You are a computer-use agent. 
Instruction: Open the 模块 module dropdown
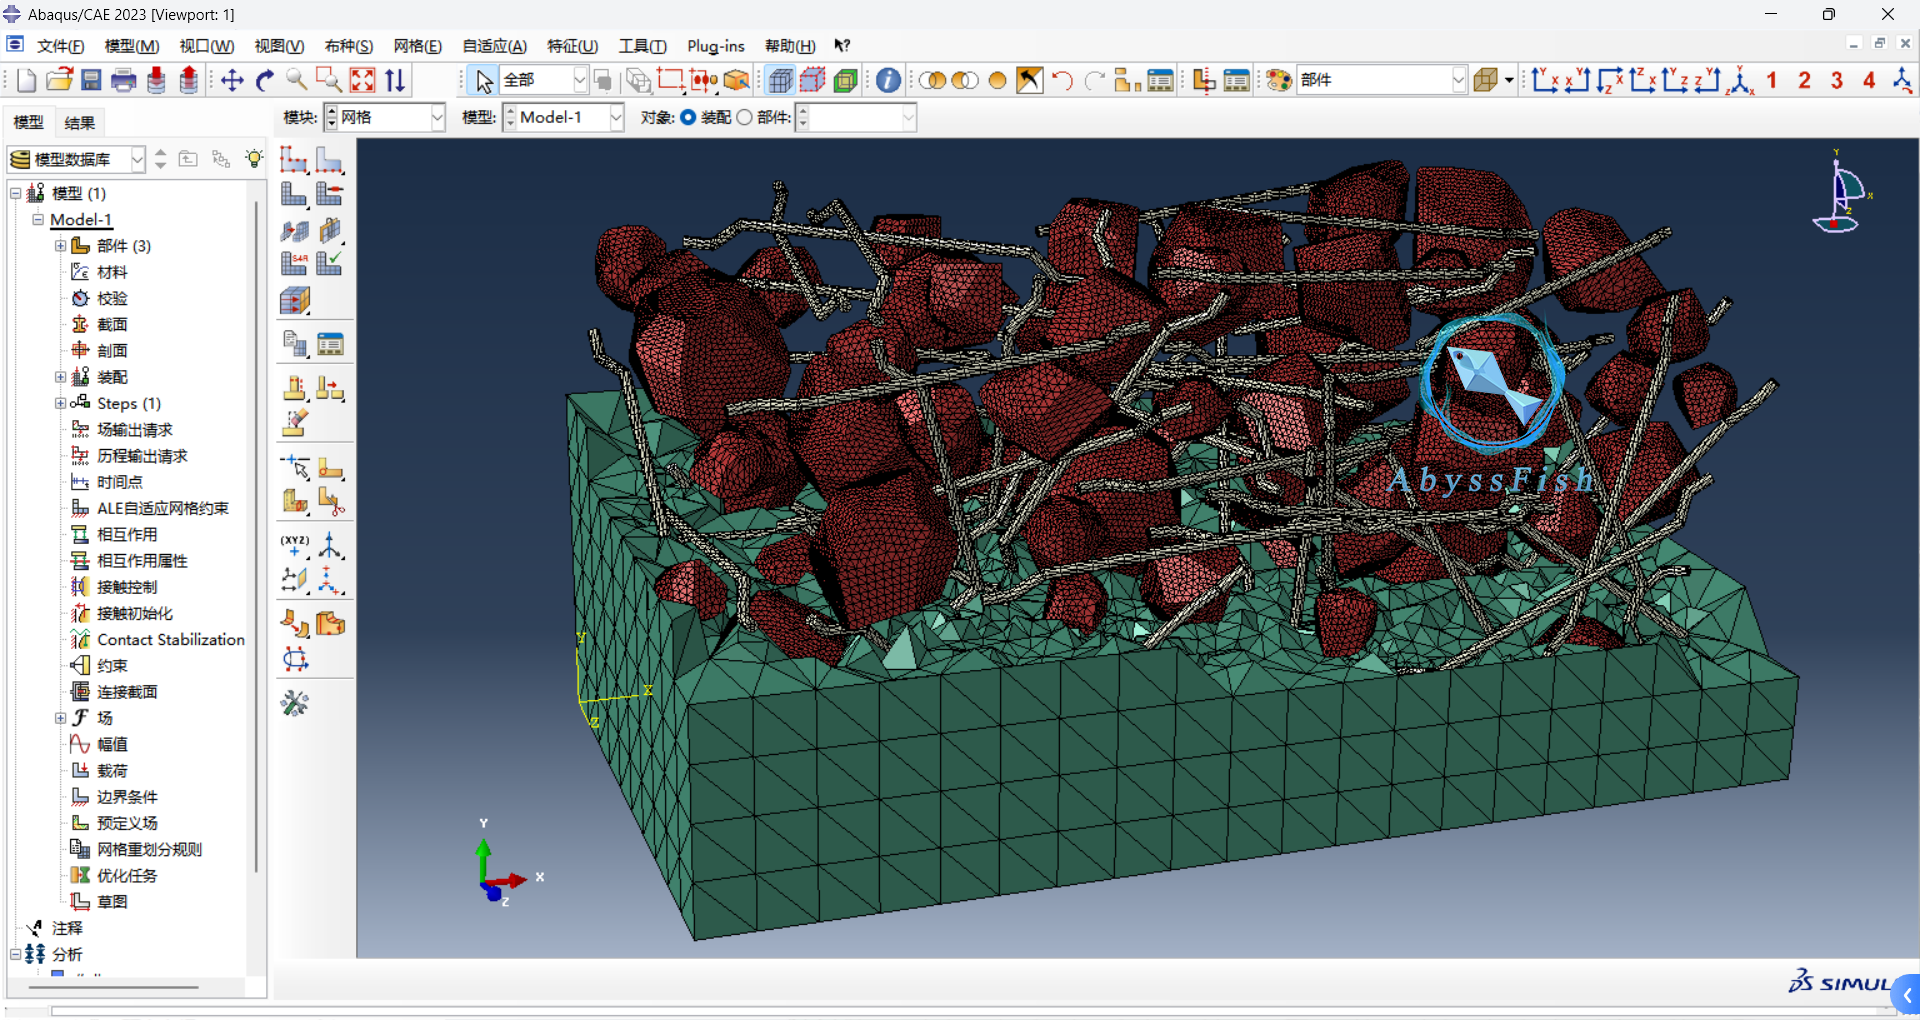click(x=437, y=117)
